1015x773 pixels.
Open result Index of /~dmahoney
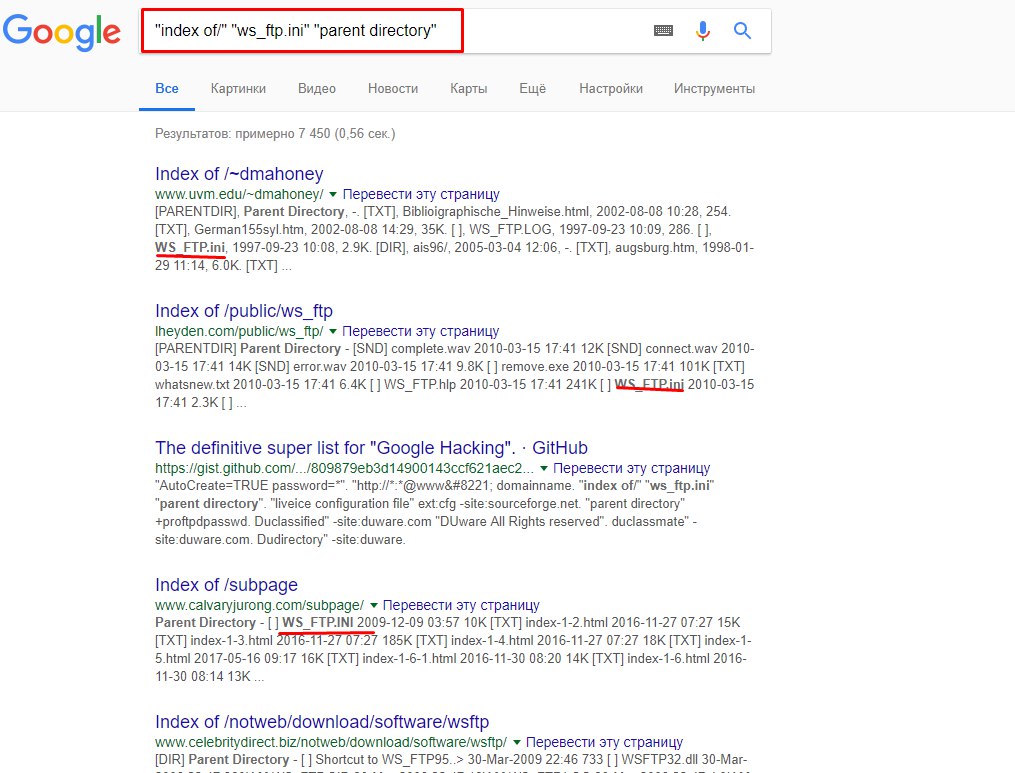click(x=239, y=174)
